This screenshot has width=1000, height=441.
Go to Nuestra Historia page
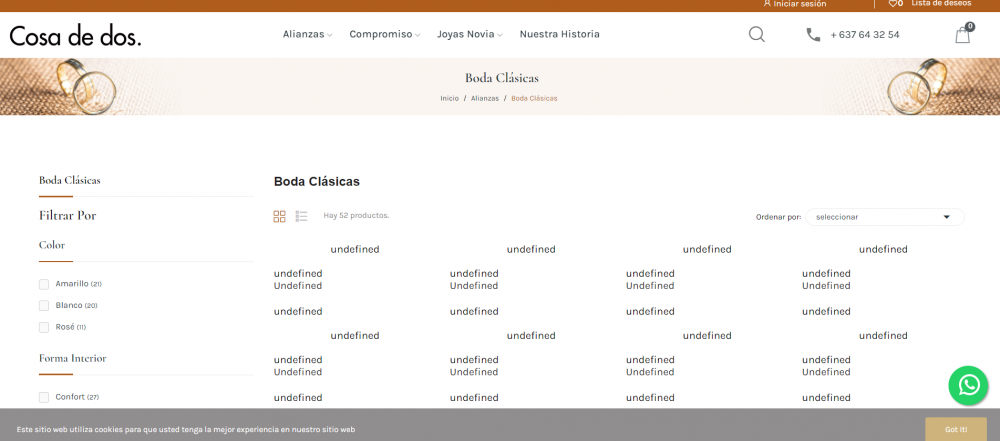[x=559, y=34]
